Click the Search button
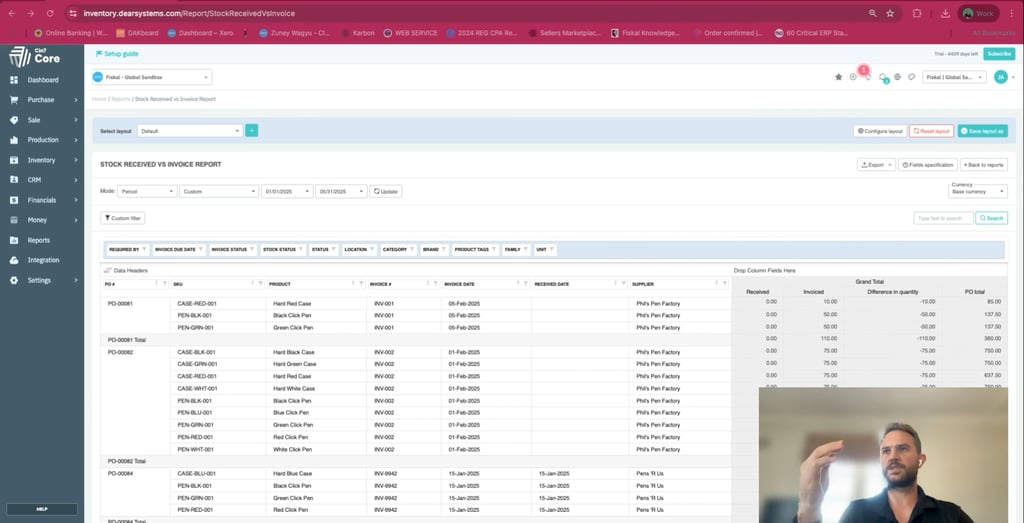The width and height of the screenshot is (1024, 523). click(x=991, y=218)
